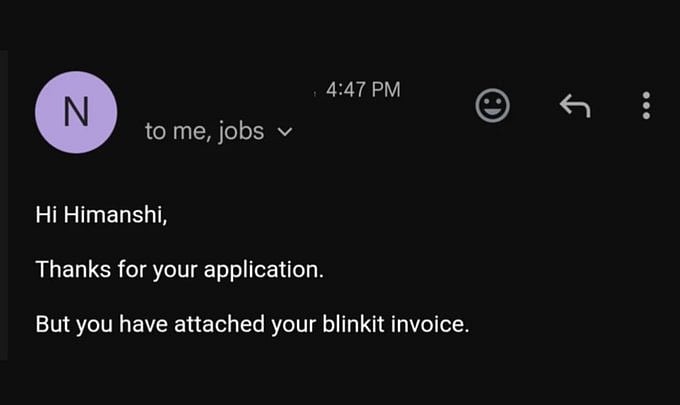
Task: Click the word "But" in the last line
Action: [x=52, y=324]
